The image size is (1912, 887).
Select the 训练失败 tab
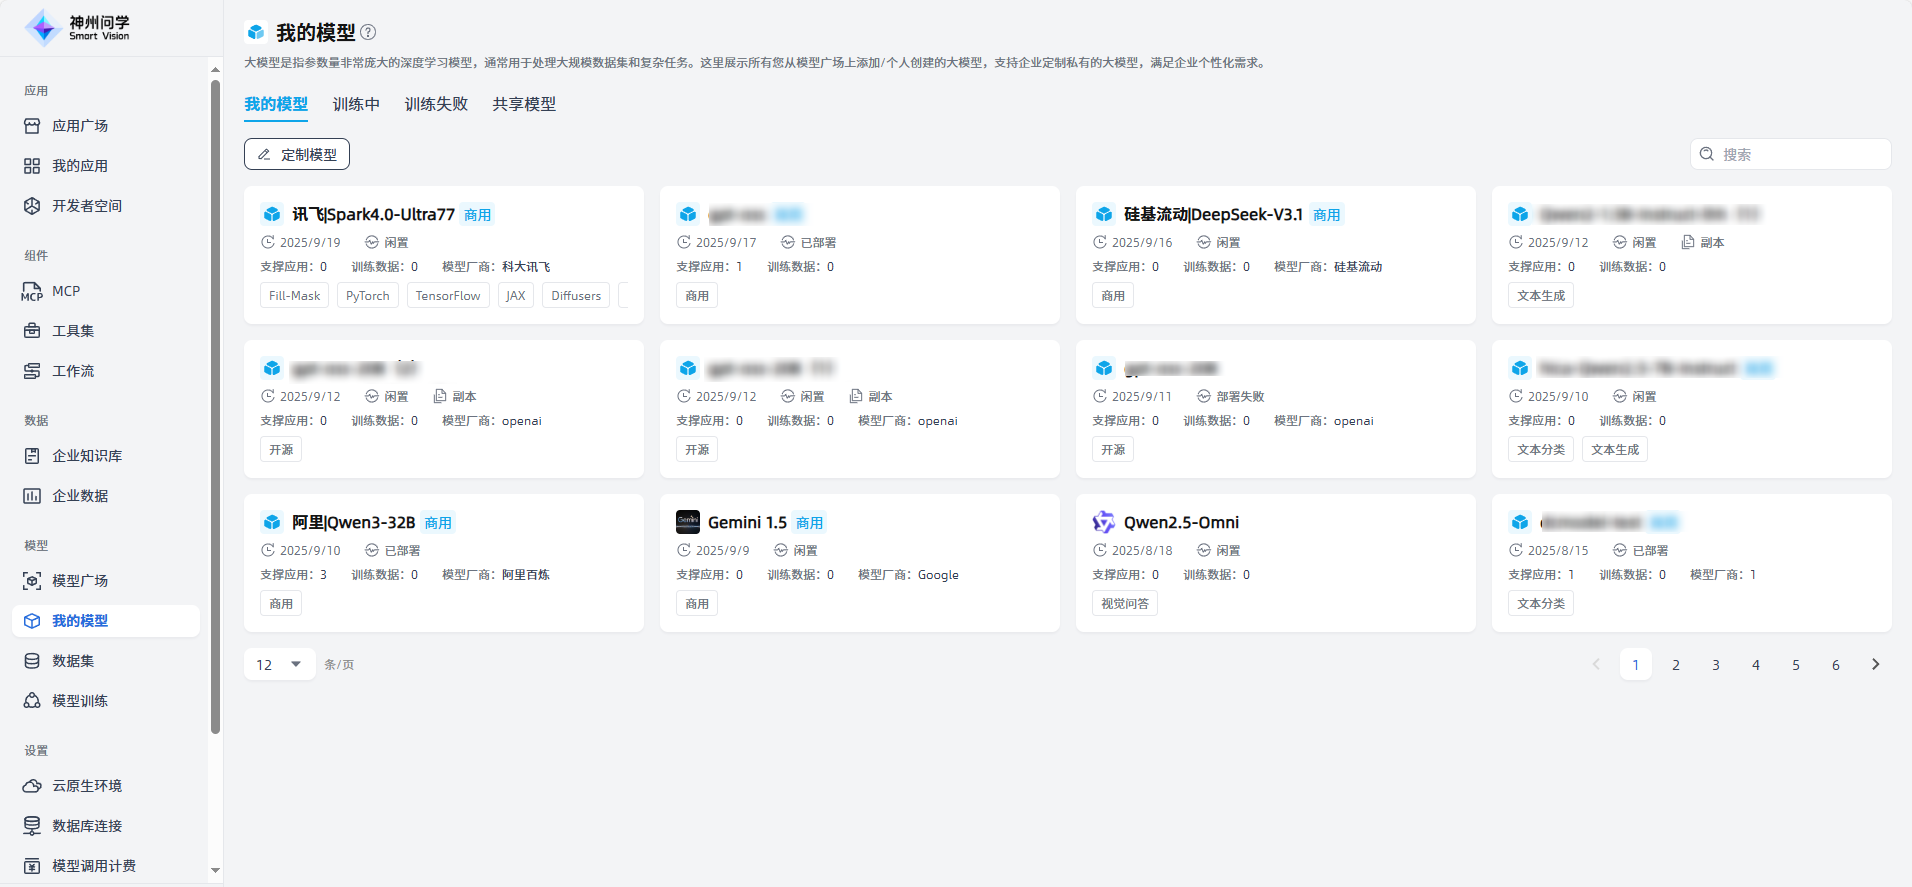436,104
